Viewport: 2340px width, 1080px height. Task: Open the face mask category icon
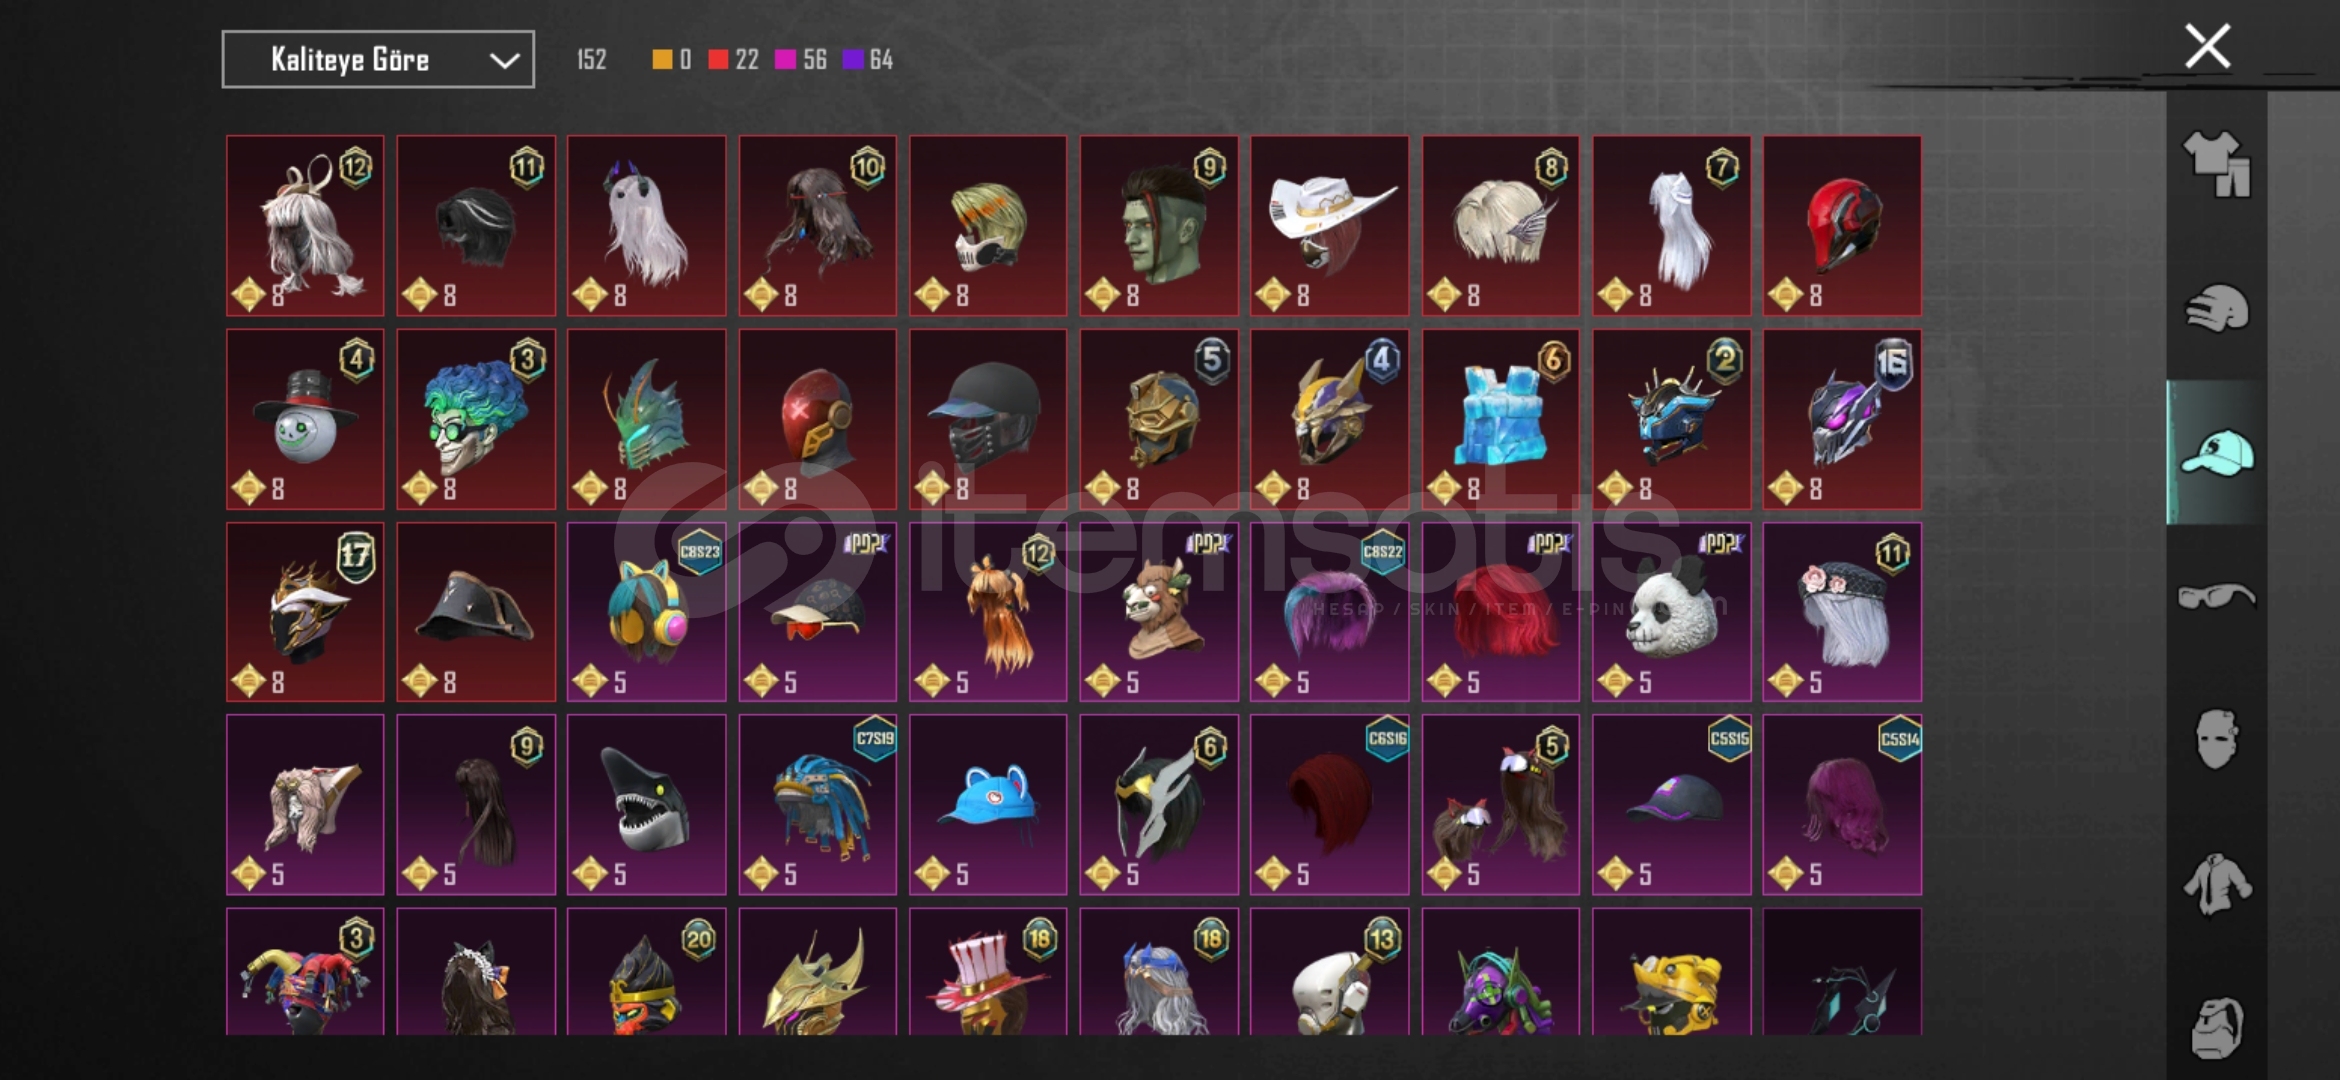[2217, 740]
